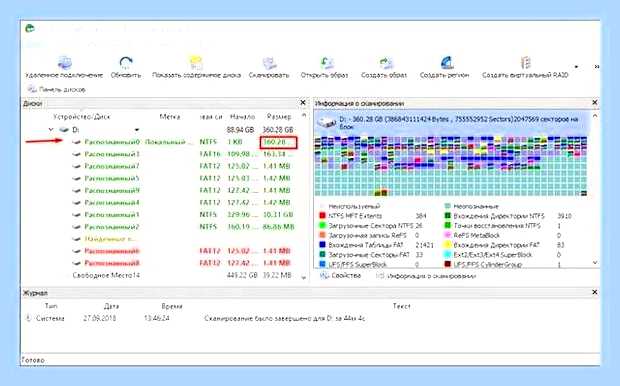Click log date 27.09.2018

coord(100,318)
